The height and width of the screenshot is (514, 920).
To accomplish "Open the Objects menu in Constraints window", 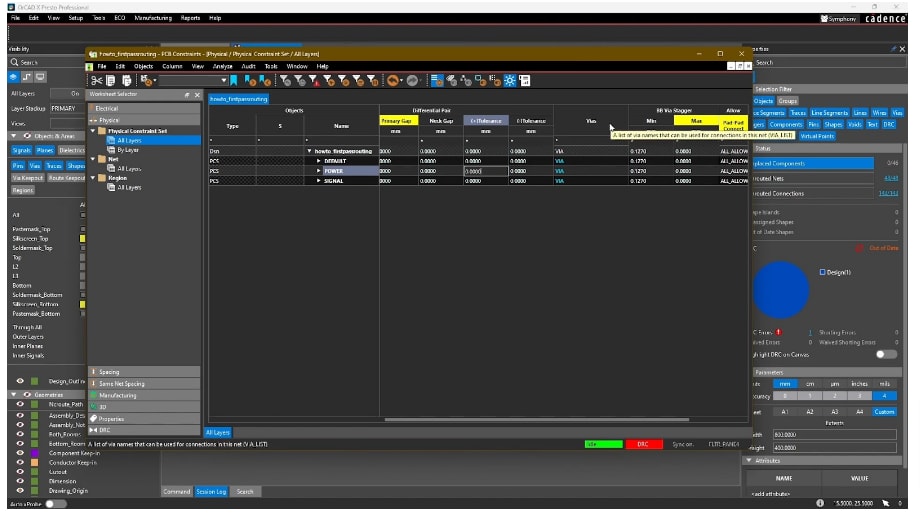I will 143,66.
